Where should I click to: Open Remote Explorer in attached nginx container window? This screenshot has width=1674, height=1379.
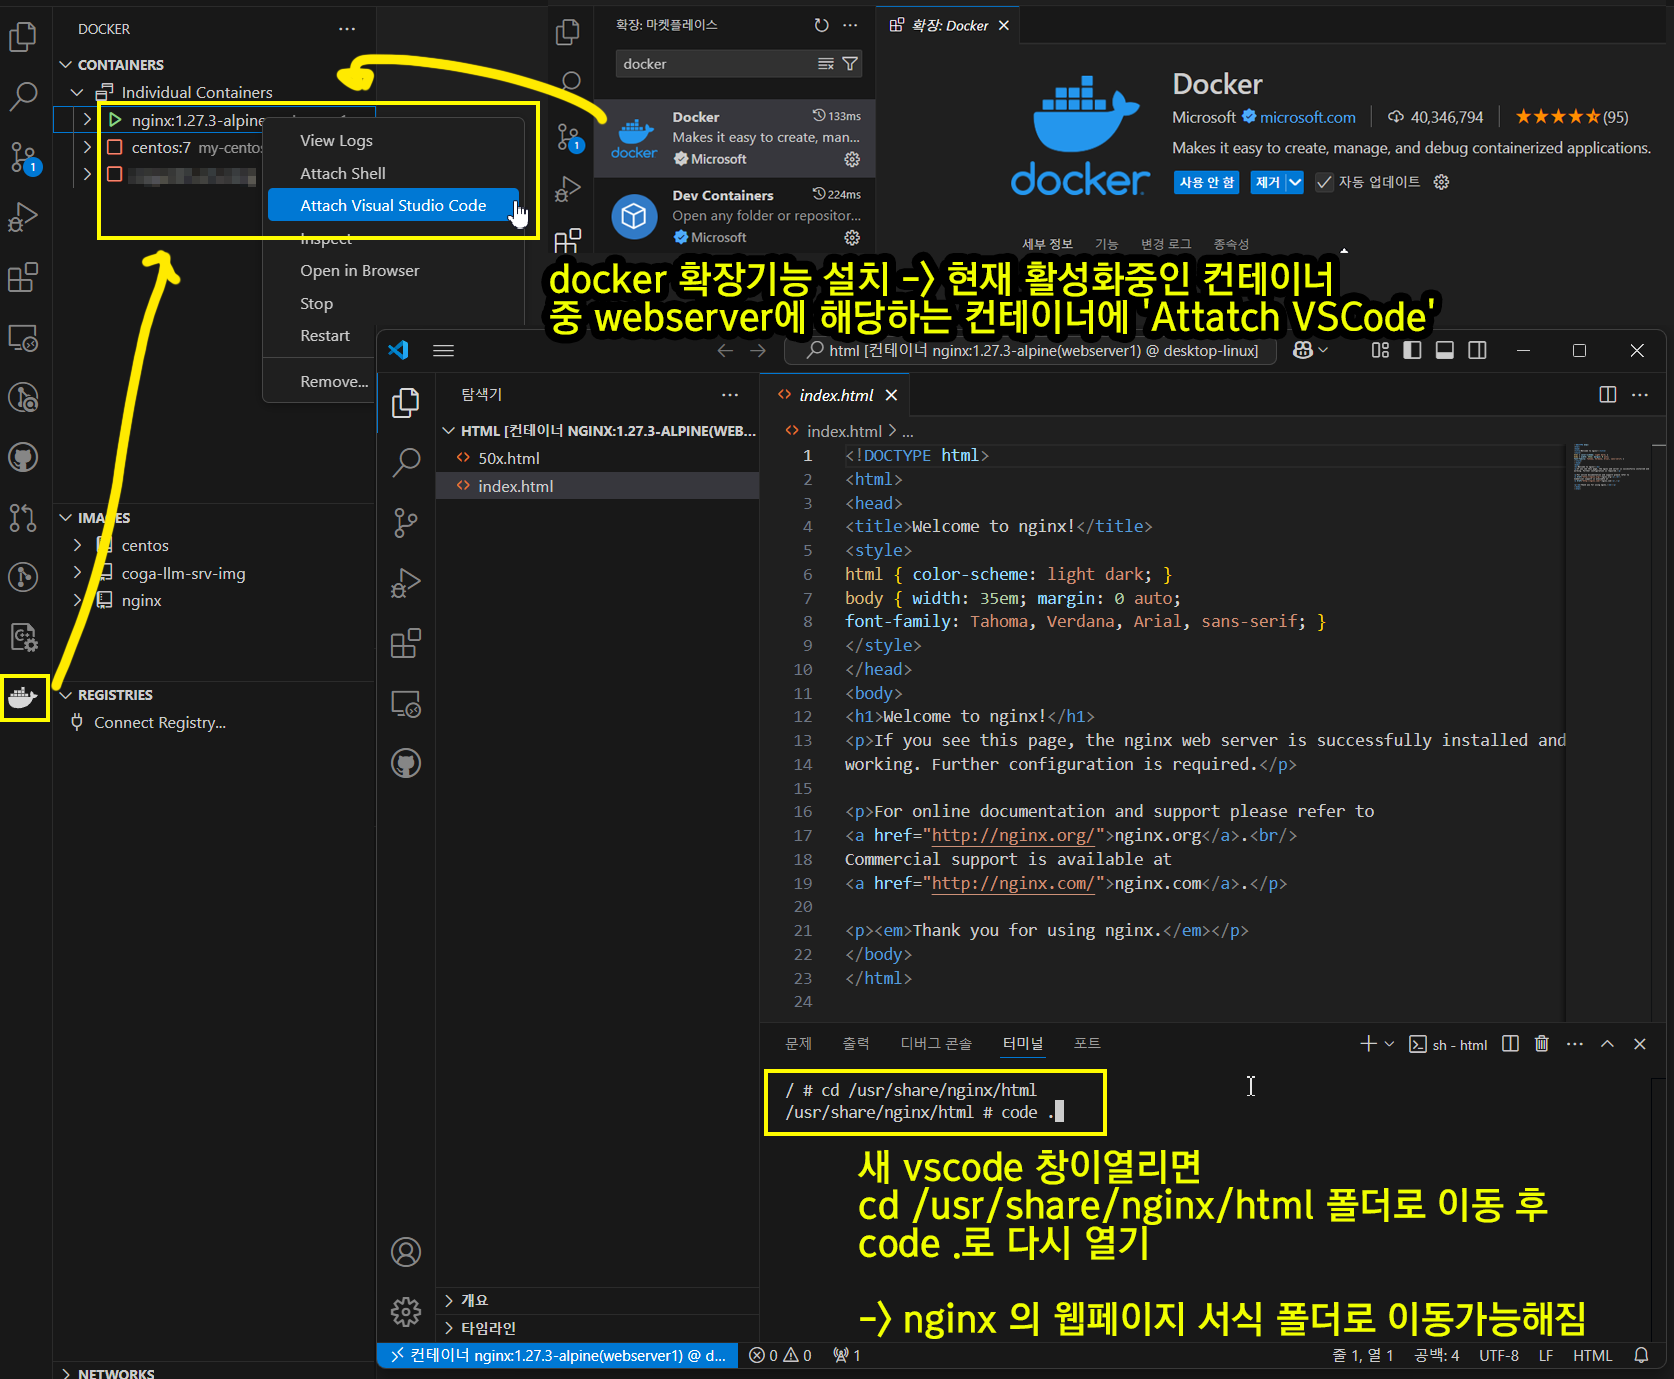(406, 704)
